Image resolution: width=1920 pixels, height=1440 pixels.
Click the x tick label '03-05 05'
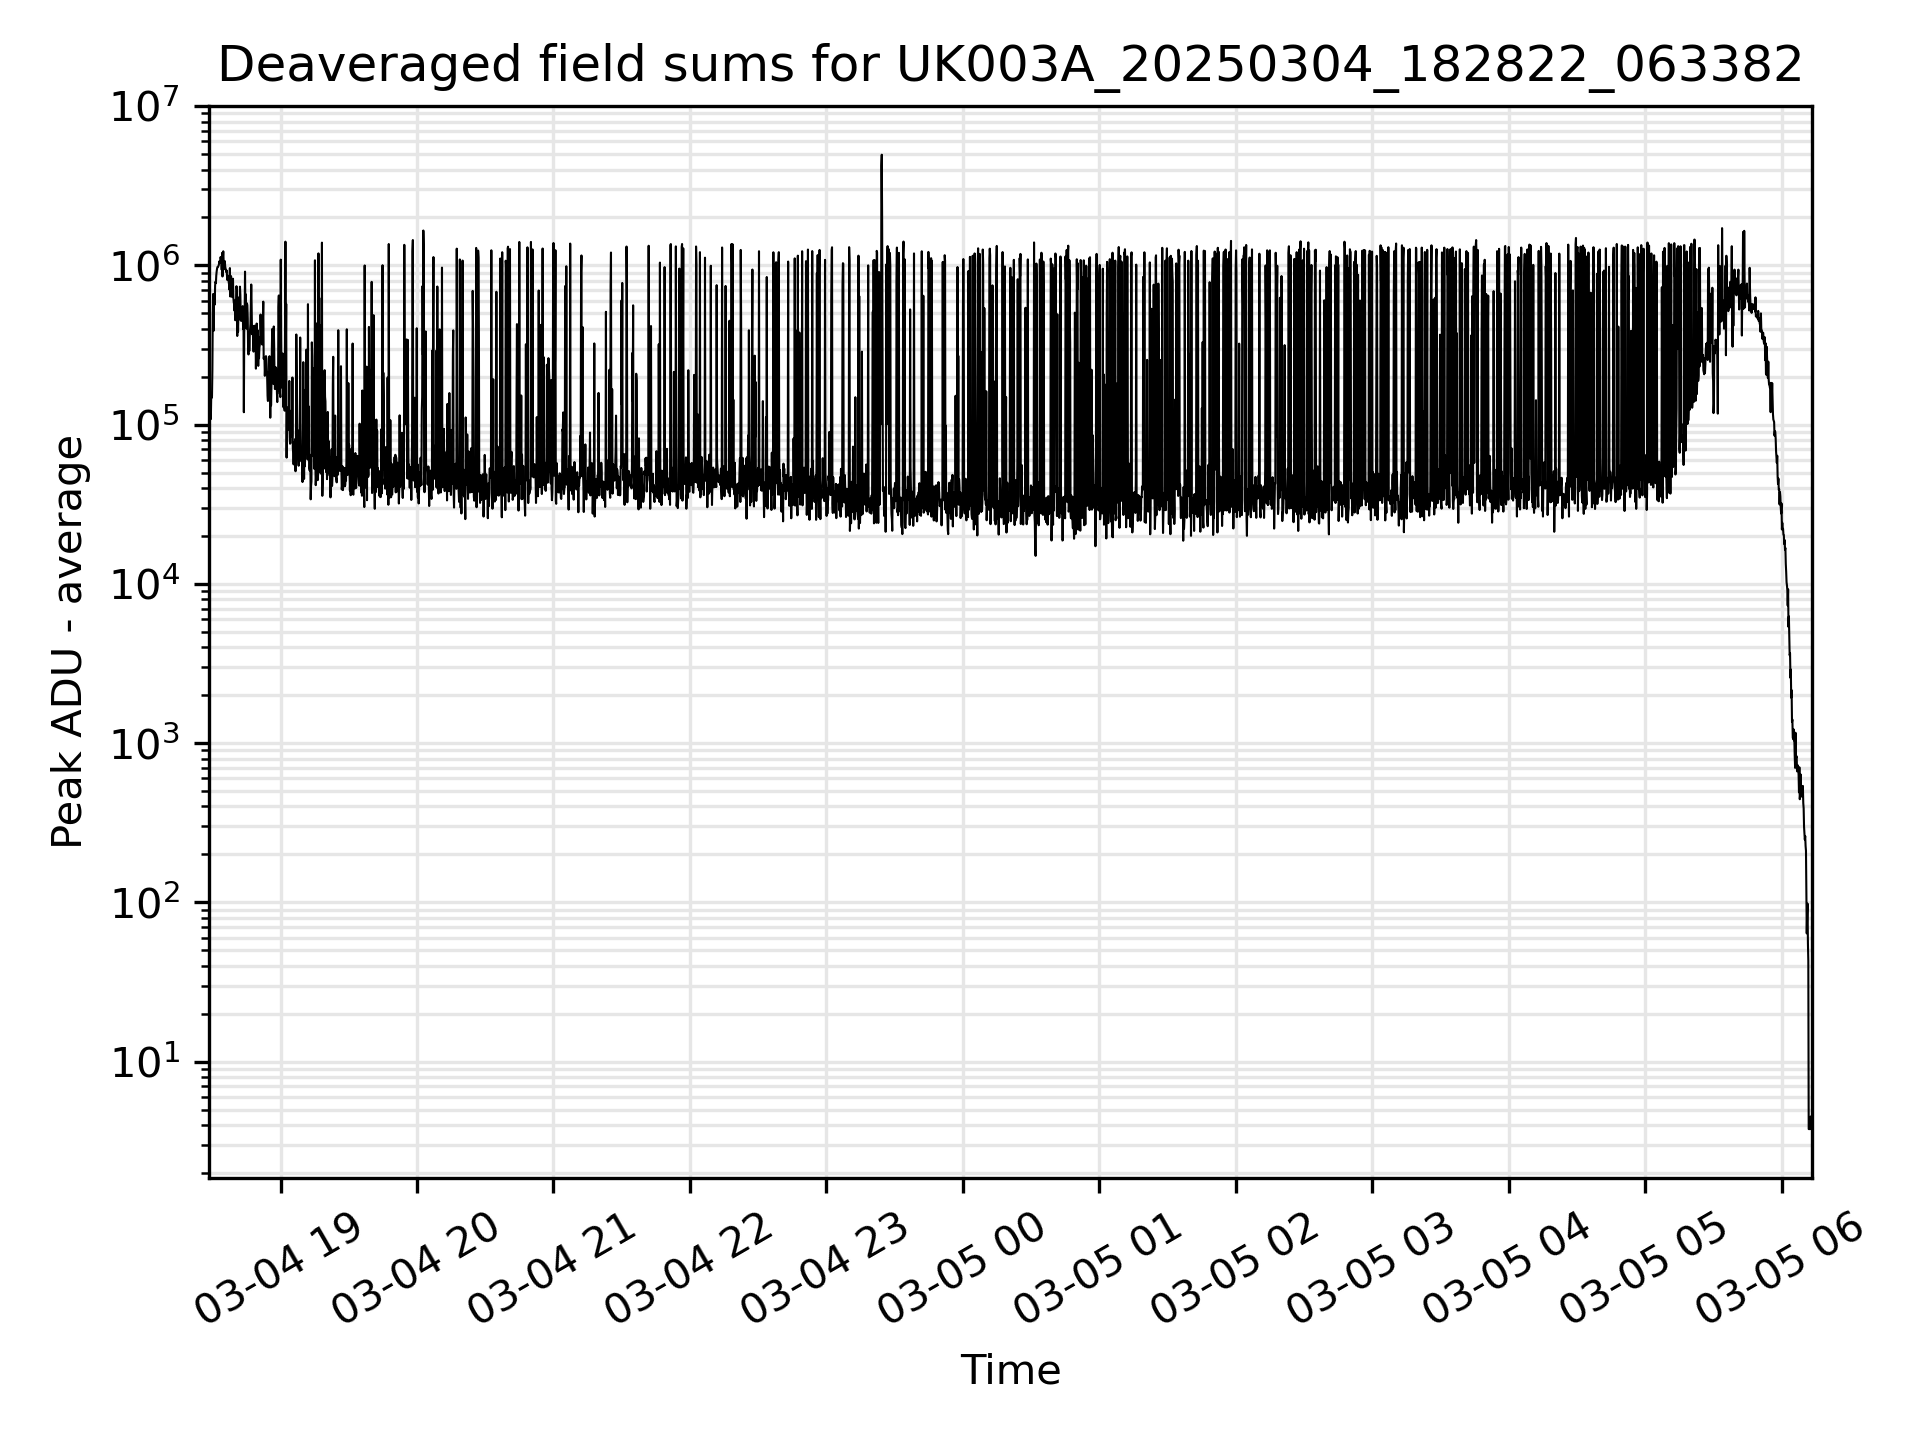(1644, 1269)
